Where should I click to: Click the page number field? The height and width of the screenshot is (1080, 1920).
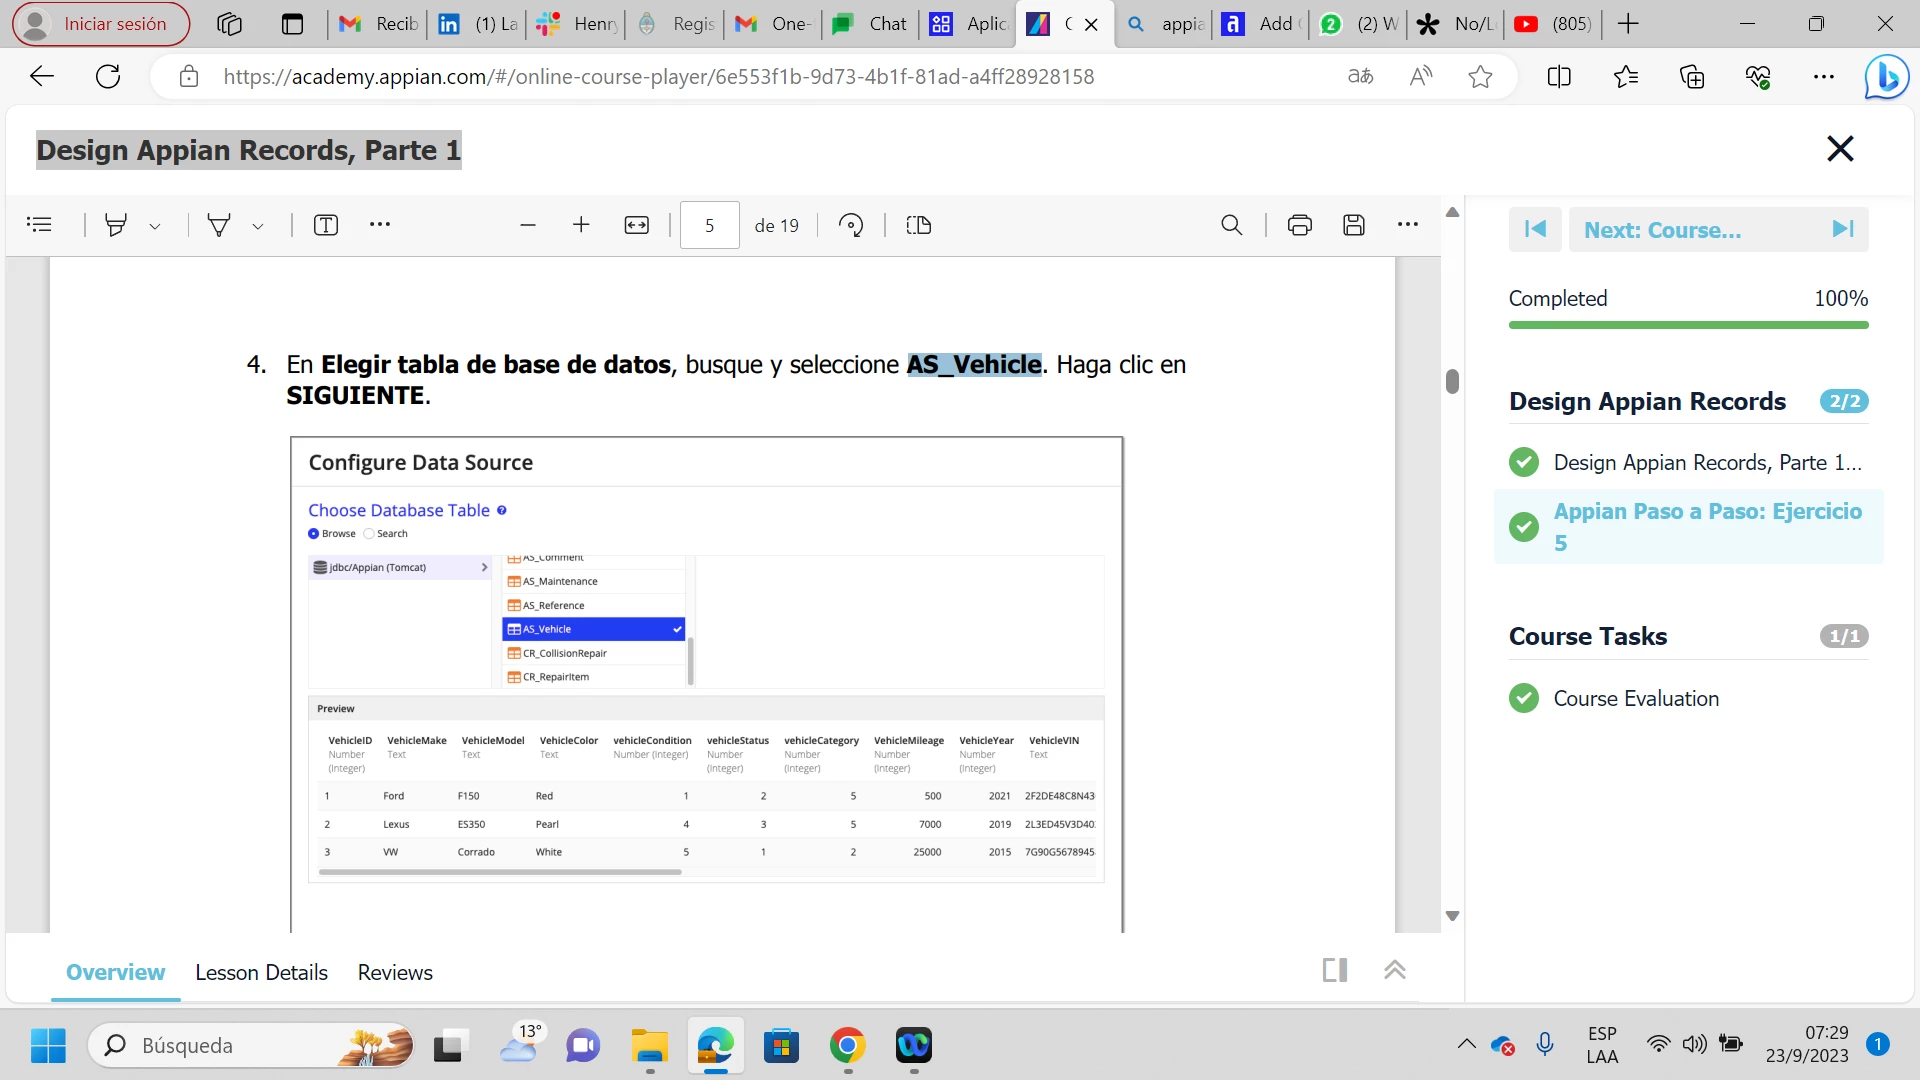pos(710,225)
